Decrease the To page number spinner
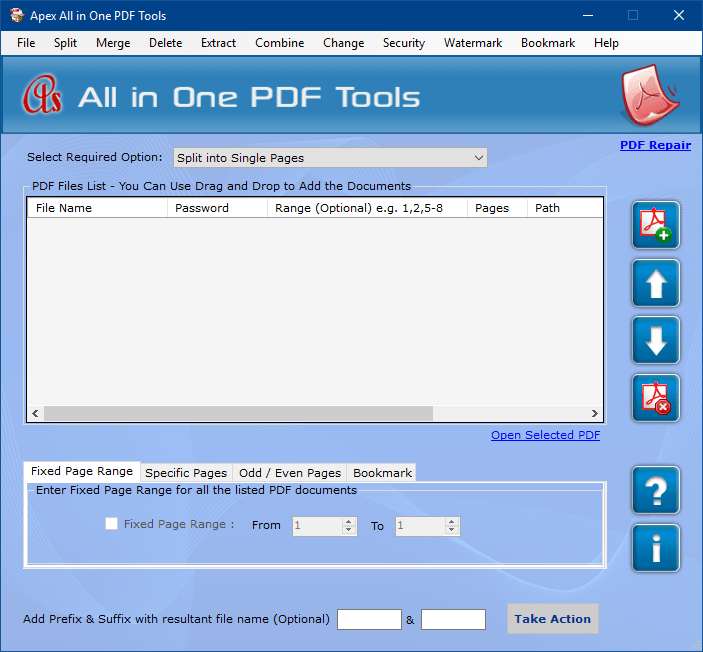 [x=452, y=530]
